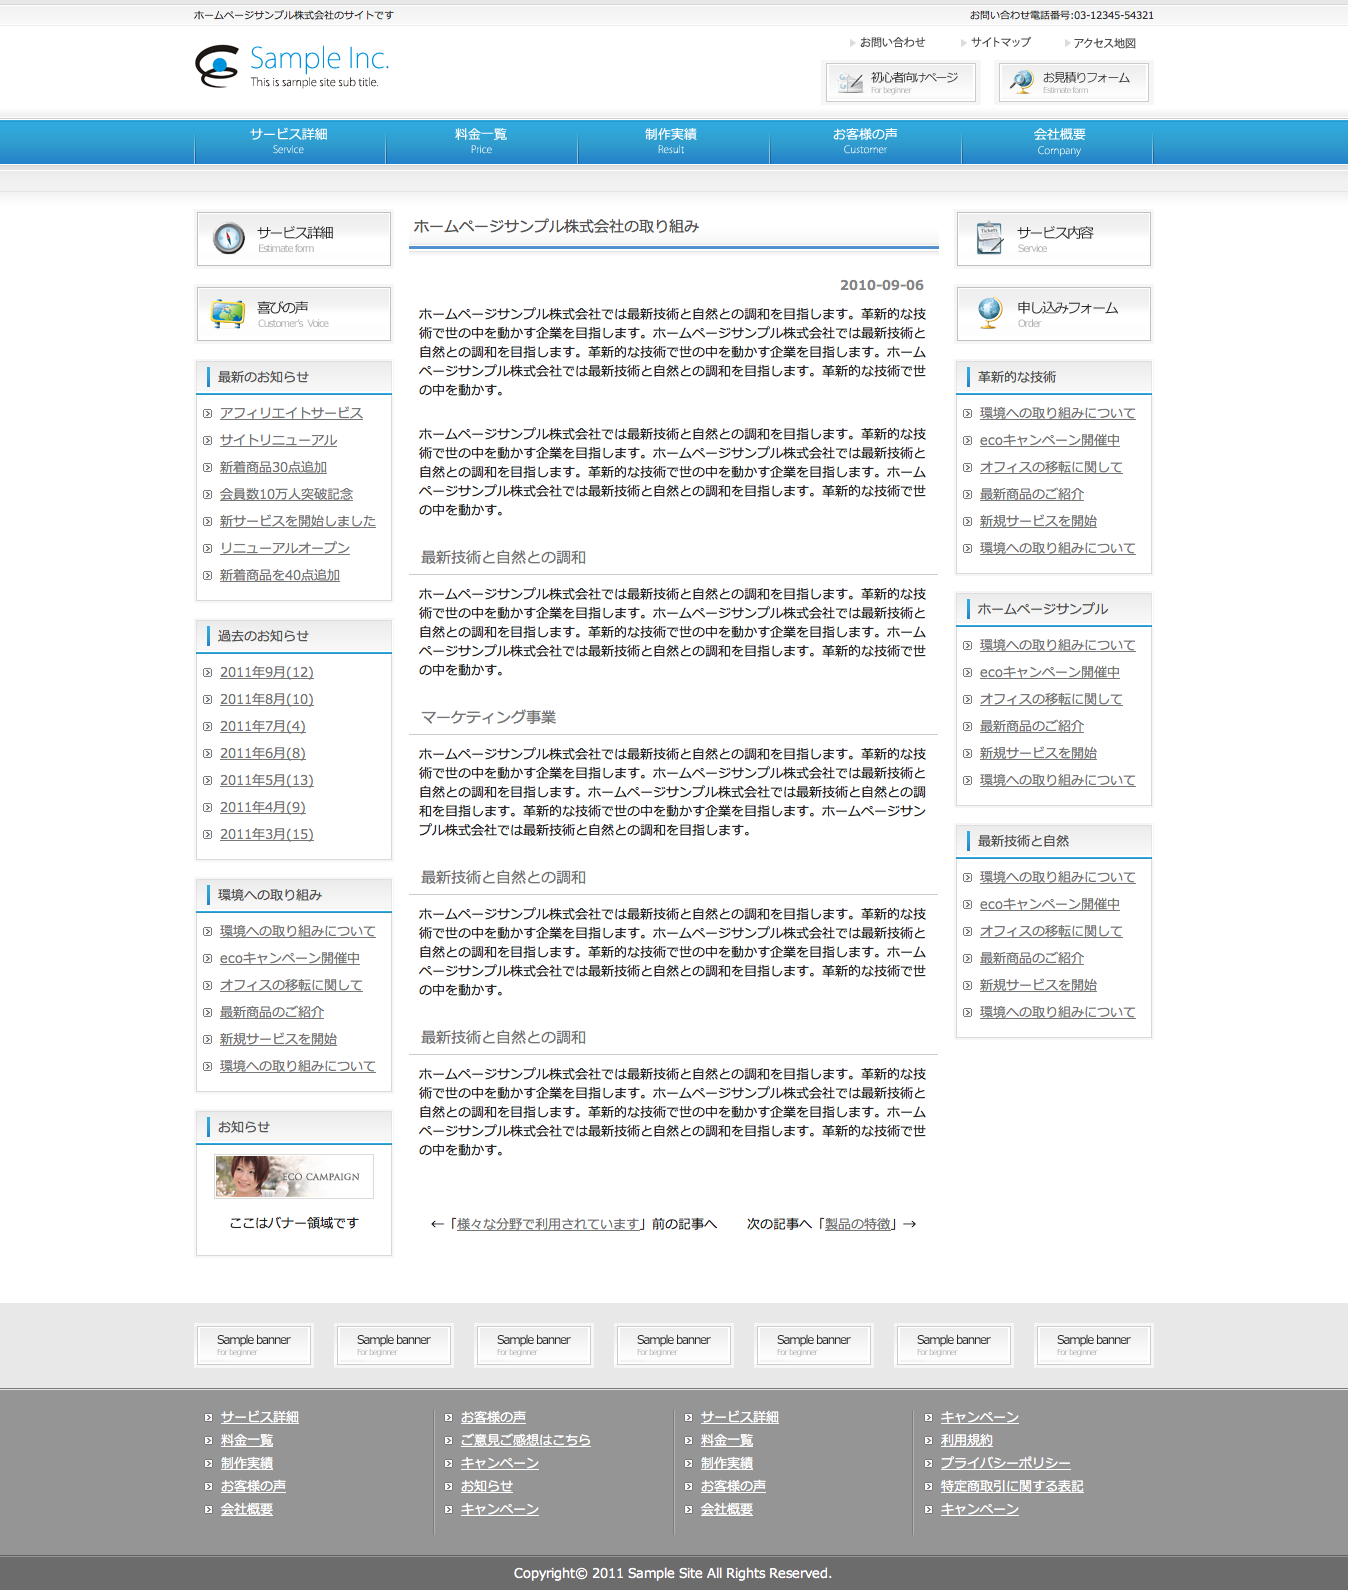This screenshot has height=1590, width=1348.
Task: Go to next article 製品の特徴
Action: 857,1224
